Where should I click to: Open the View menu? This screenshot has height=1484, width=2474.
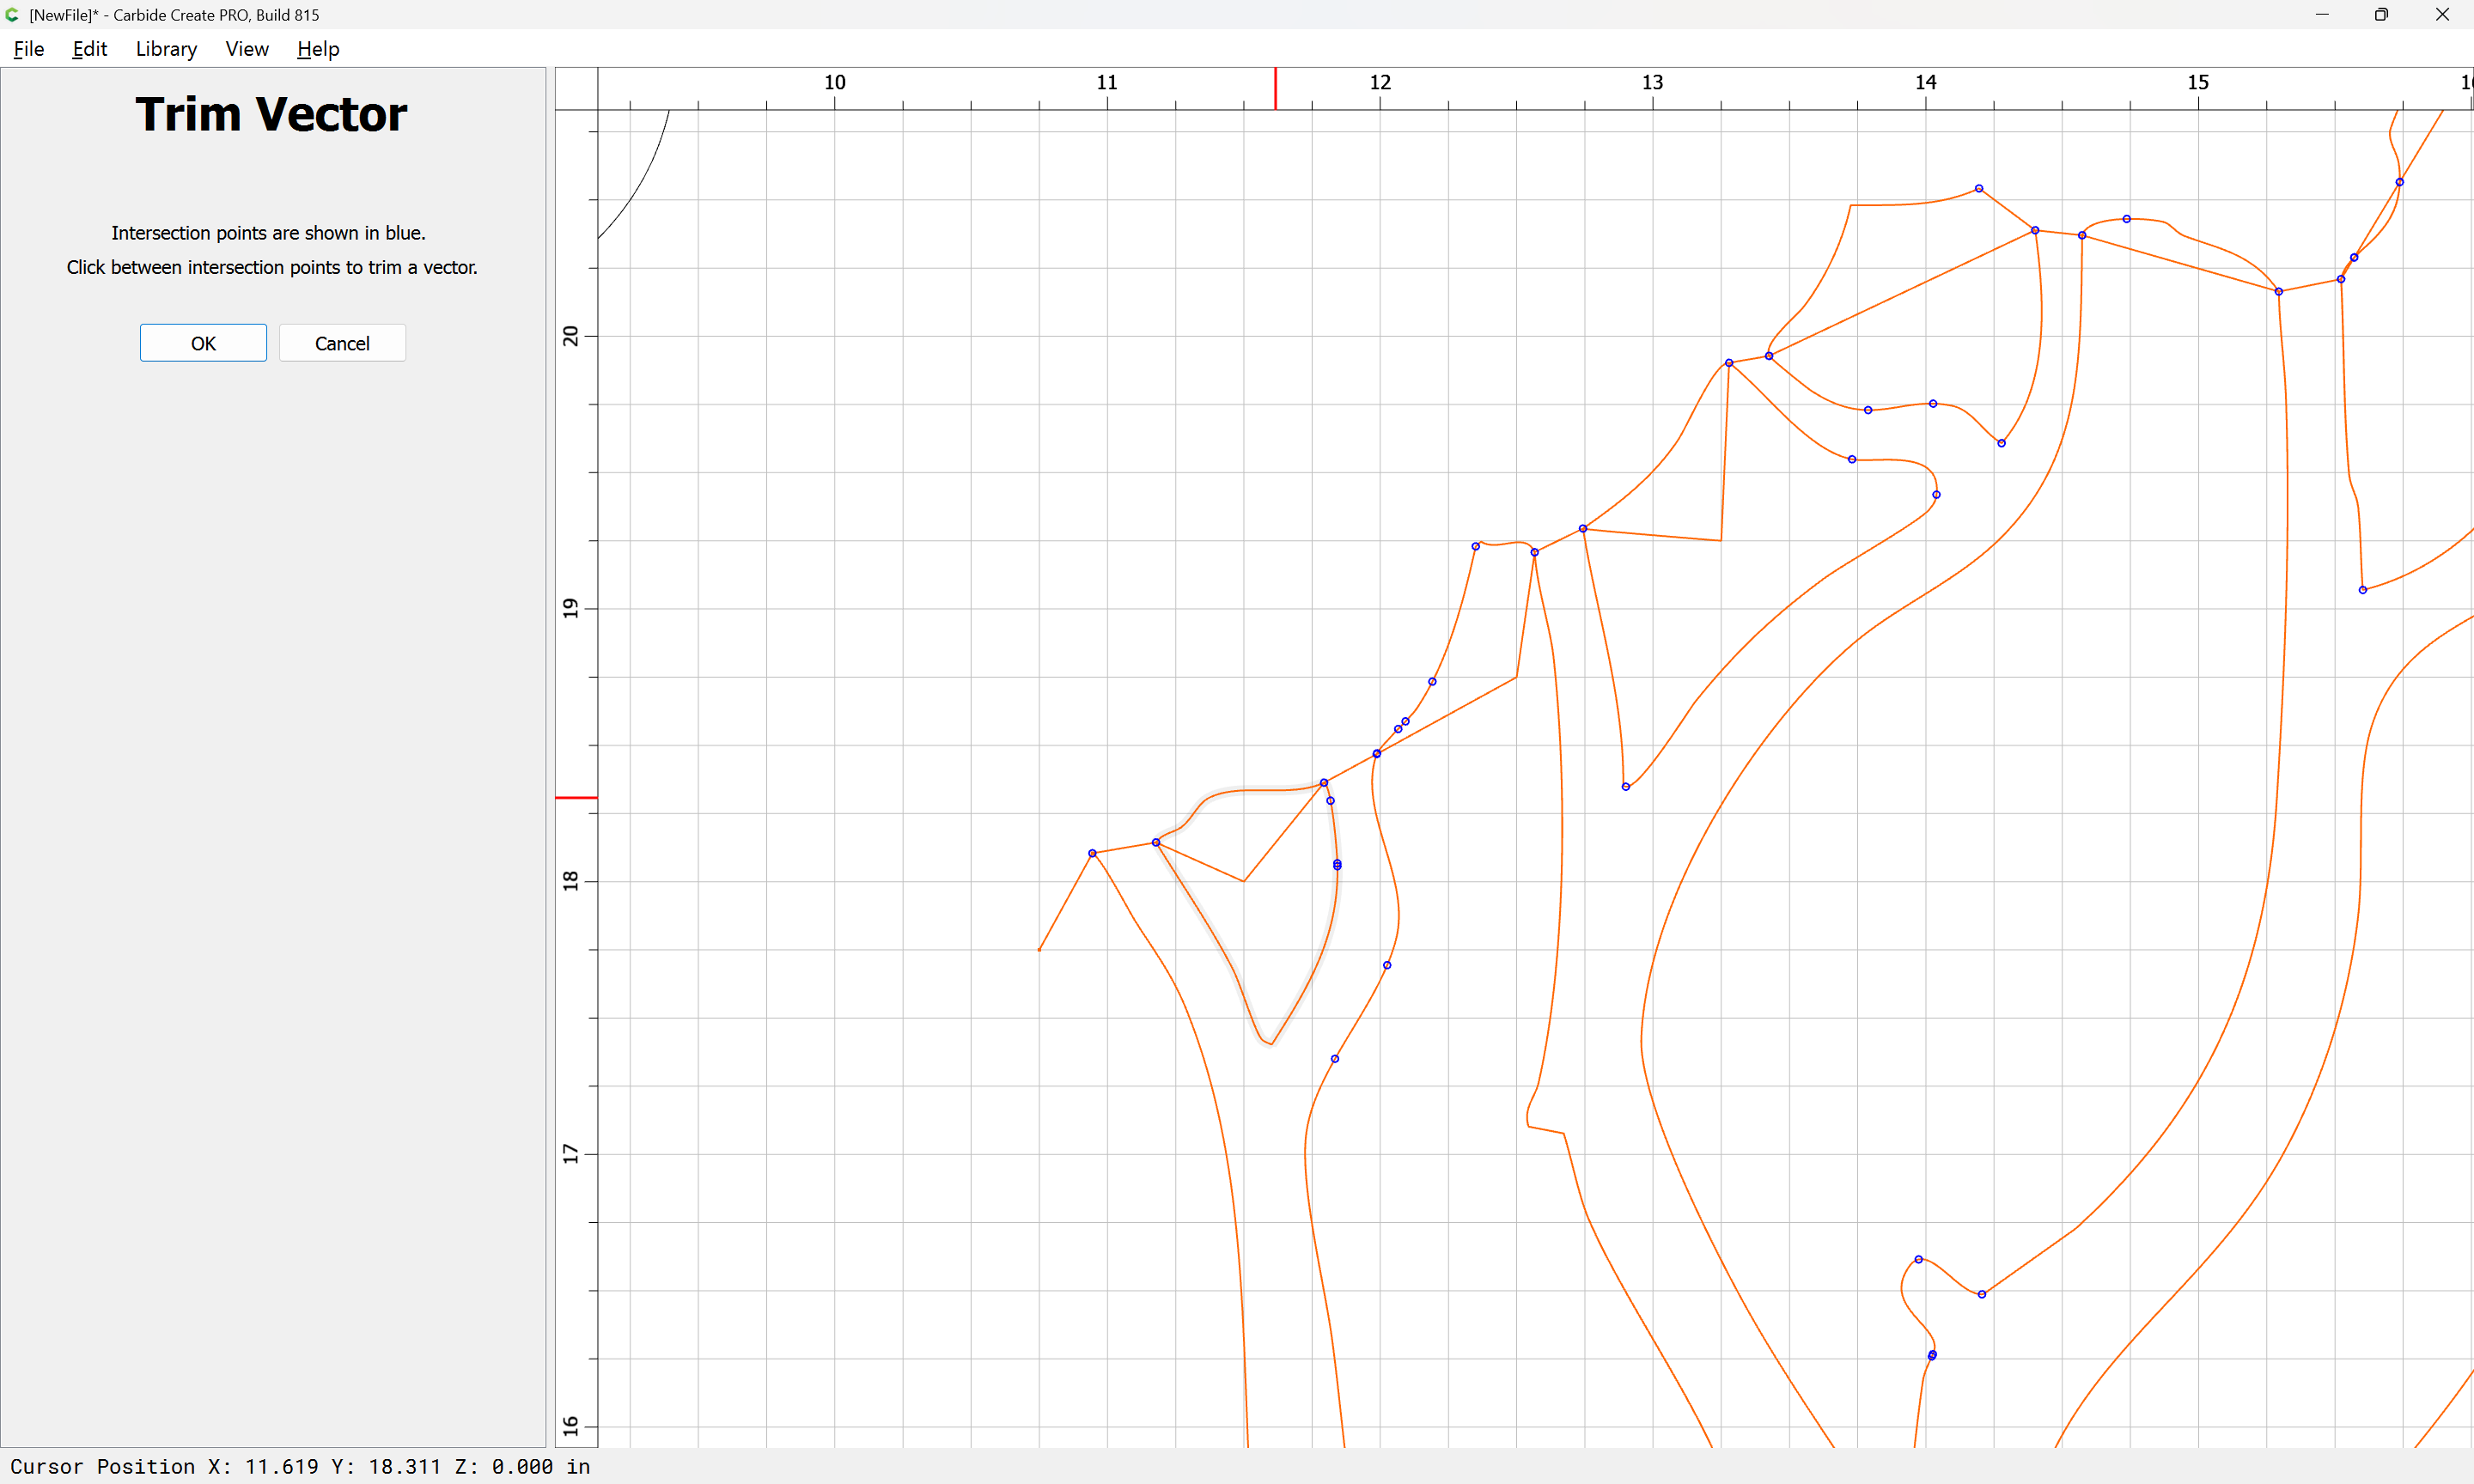pos(247,49)
